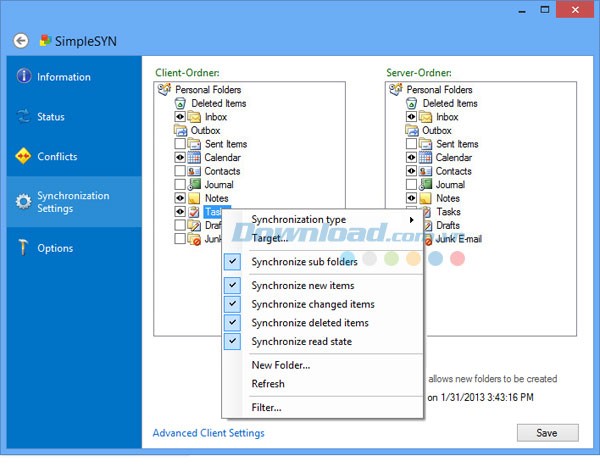Viewport: 600px width, 467px height.
Task: Select New Folder... from context menu
Action: 280,365
